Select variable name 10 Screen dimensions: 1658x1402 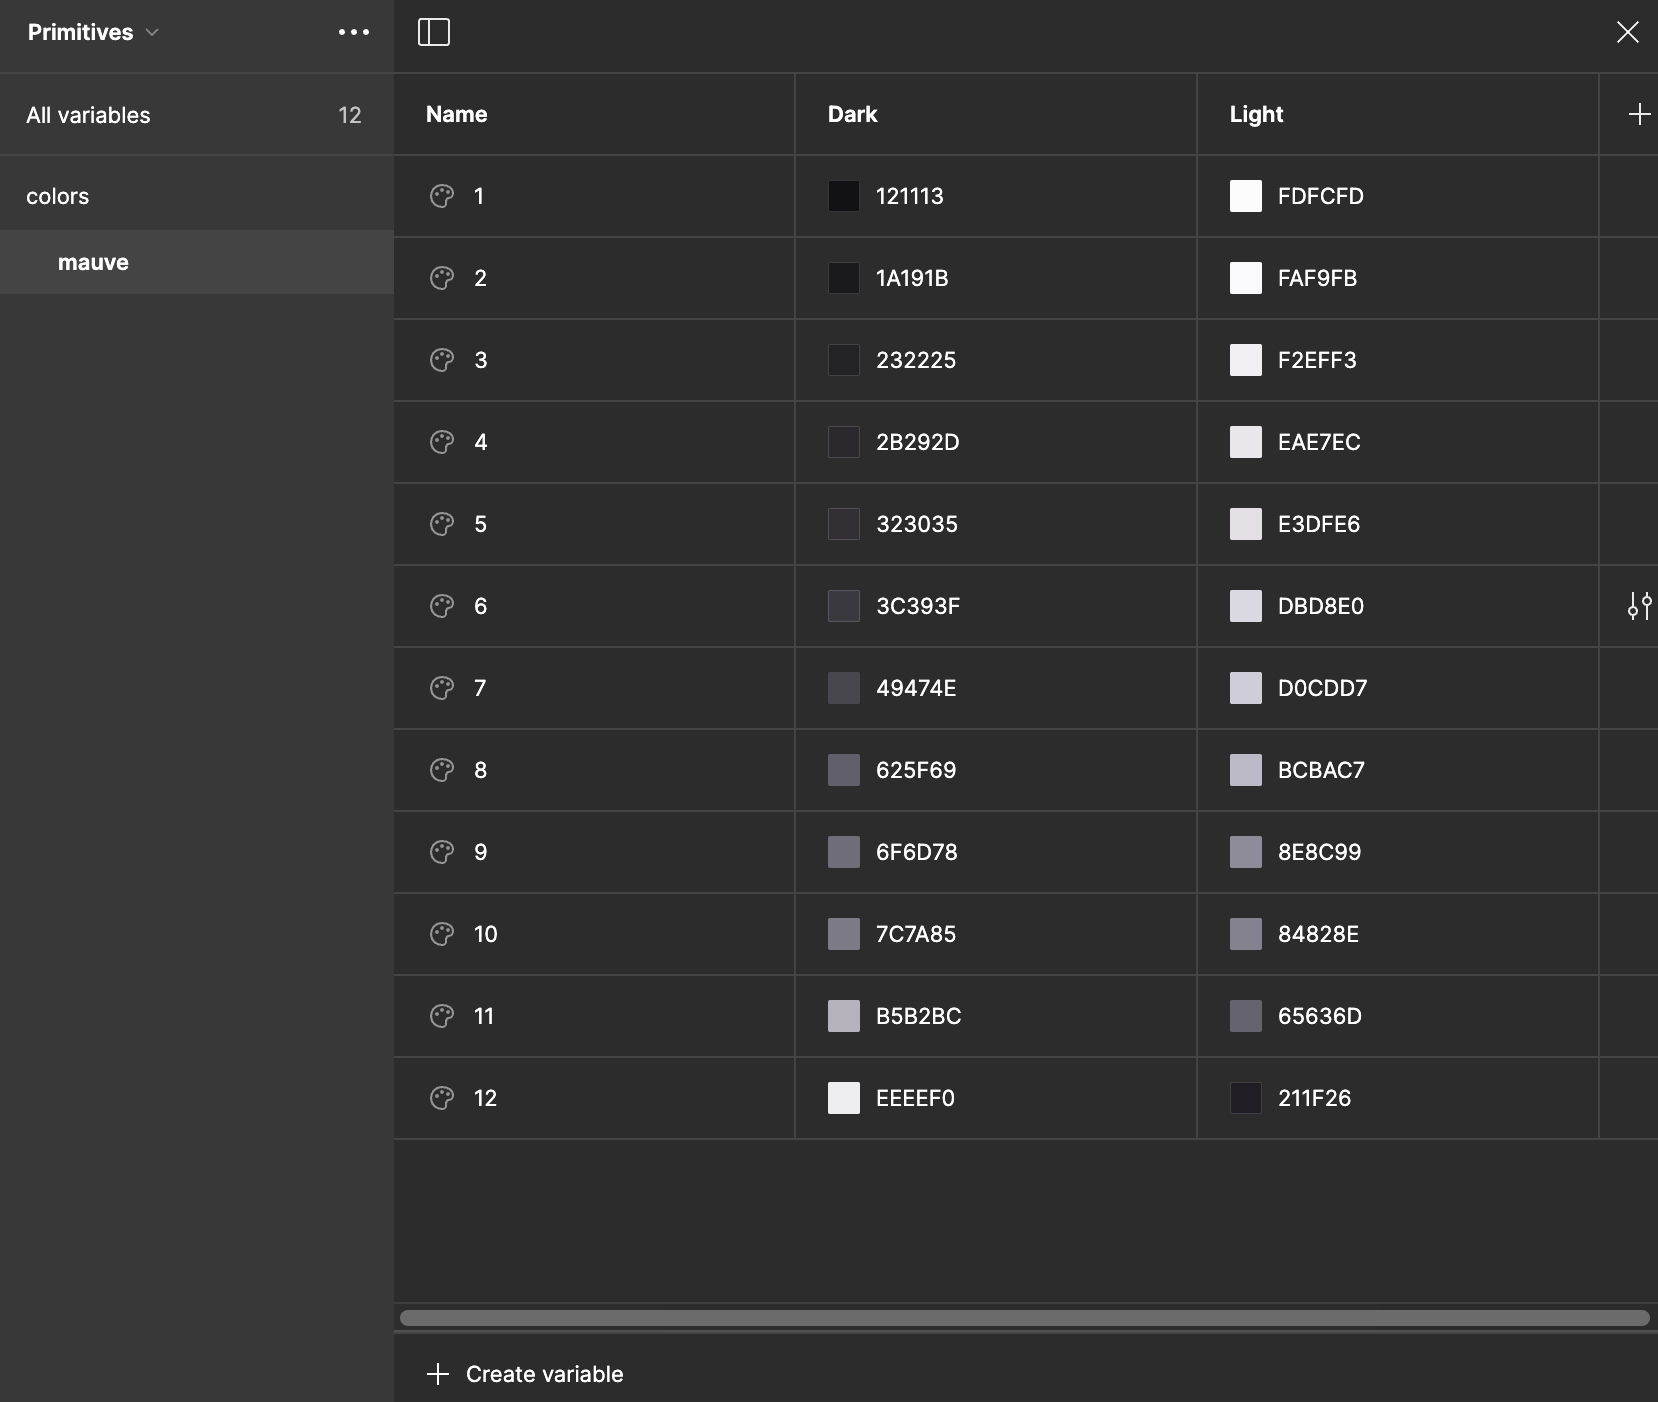click(x=486, y=934)
